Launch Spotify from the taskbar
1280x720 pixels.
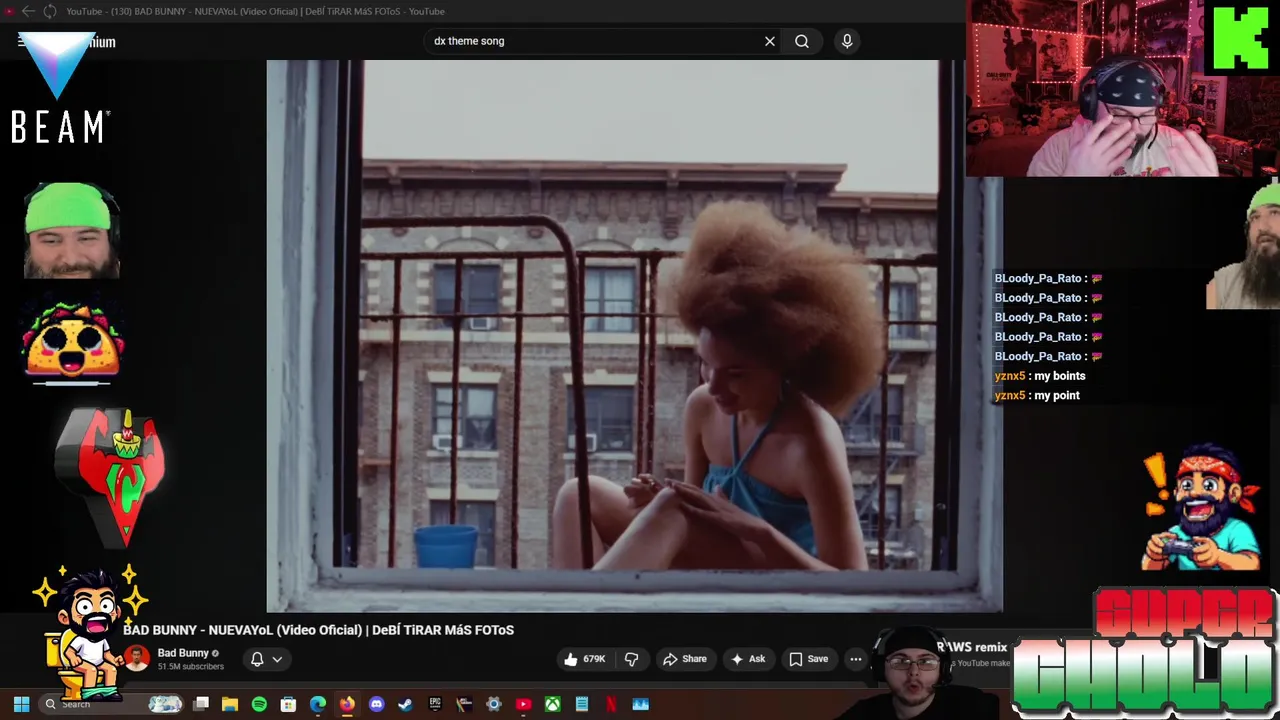[259, 704]
